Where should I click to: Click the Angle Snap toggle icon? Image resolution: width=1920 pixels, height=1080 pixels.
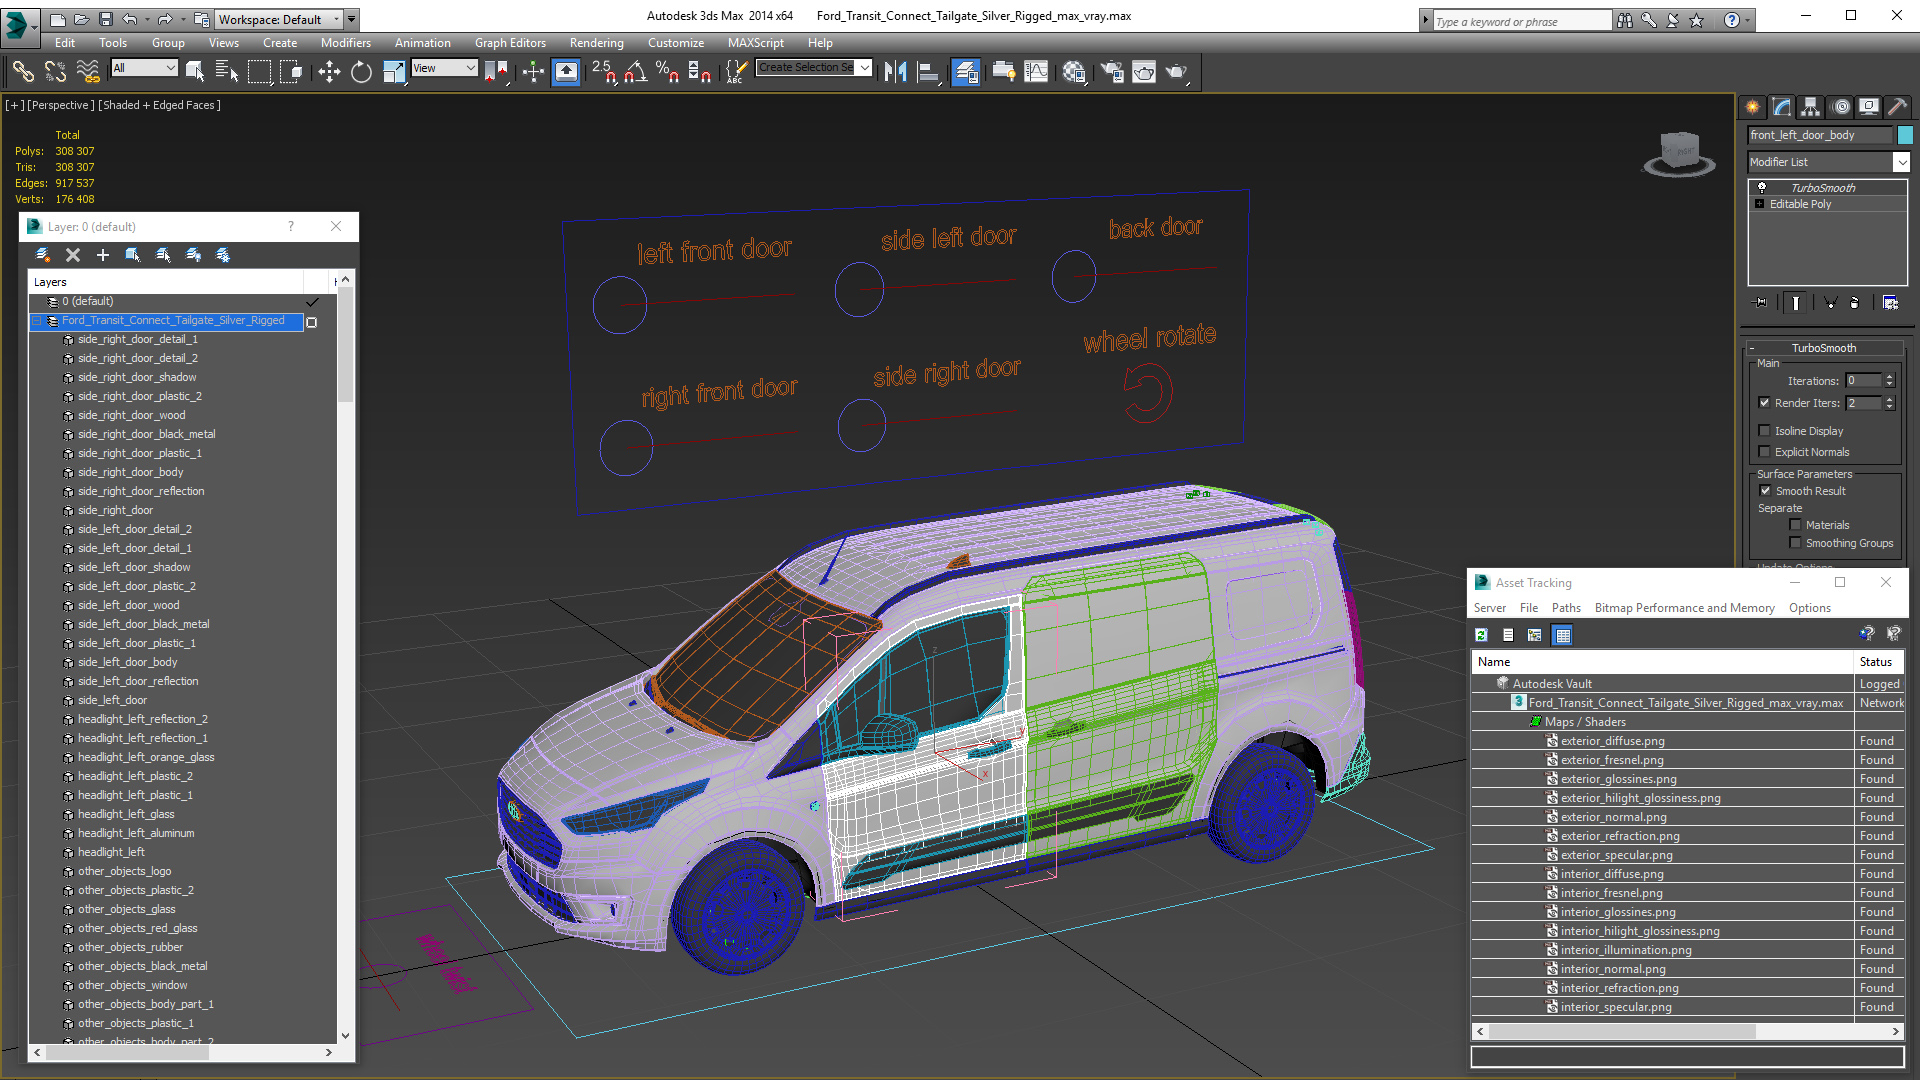635,71
